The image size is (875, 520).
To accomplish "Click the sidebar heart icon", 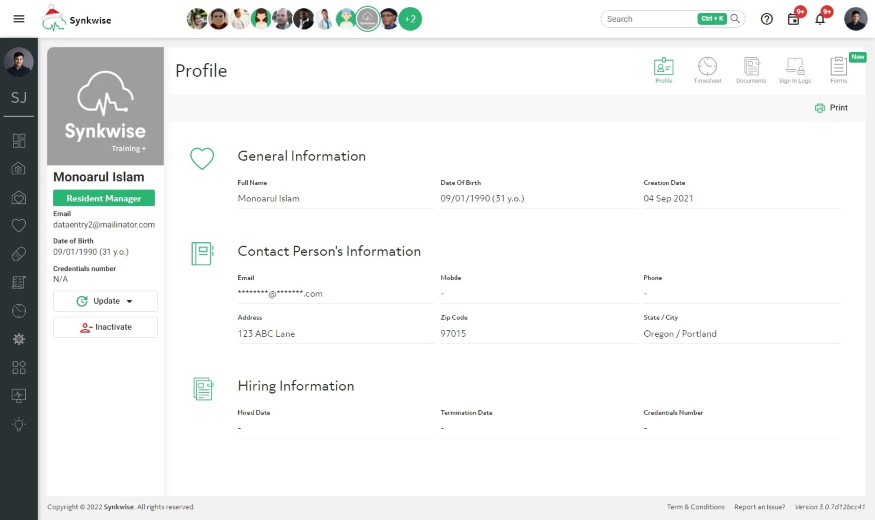I will [18, 225].
